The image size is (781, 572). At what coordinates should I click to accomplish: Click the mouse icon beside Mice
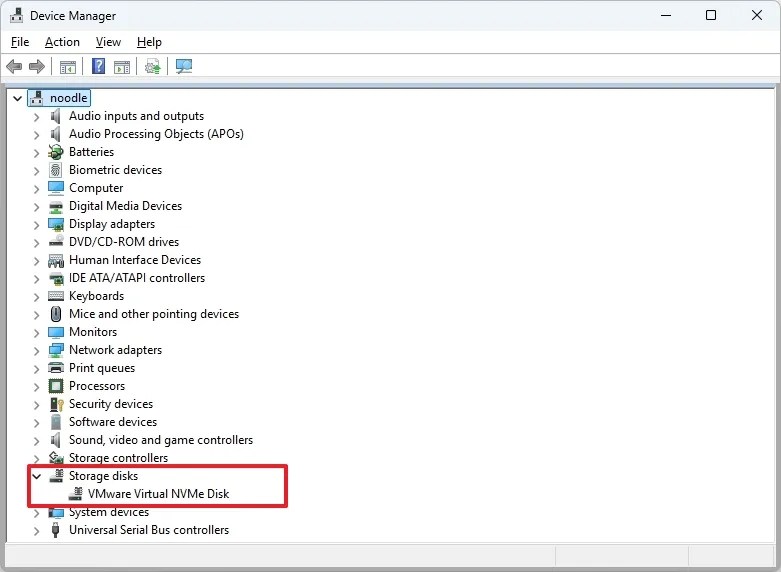click(56, 314)
